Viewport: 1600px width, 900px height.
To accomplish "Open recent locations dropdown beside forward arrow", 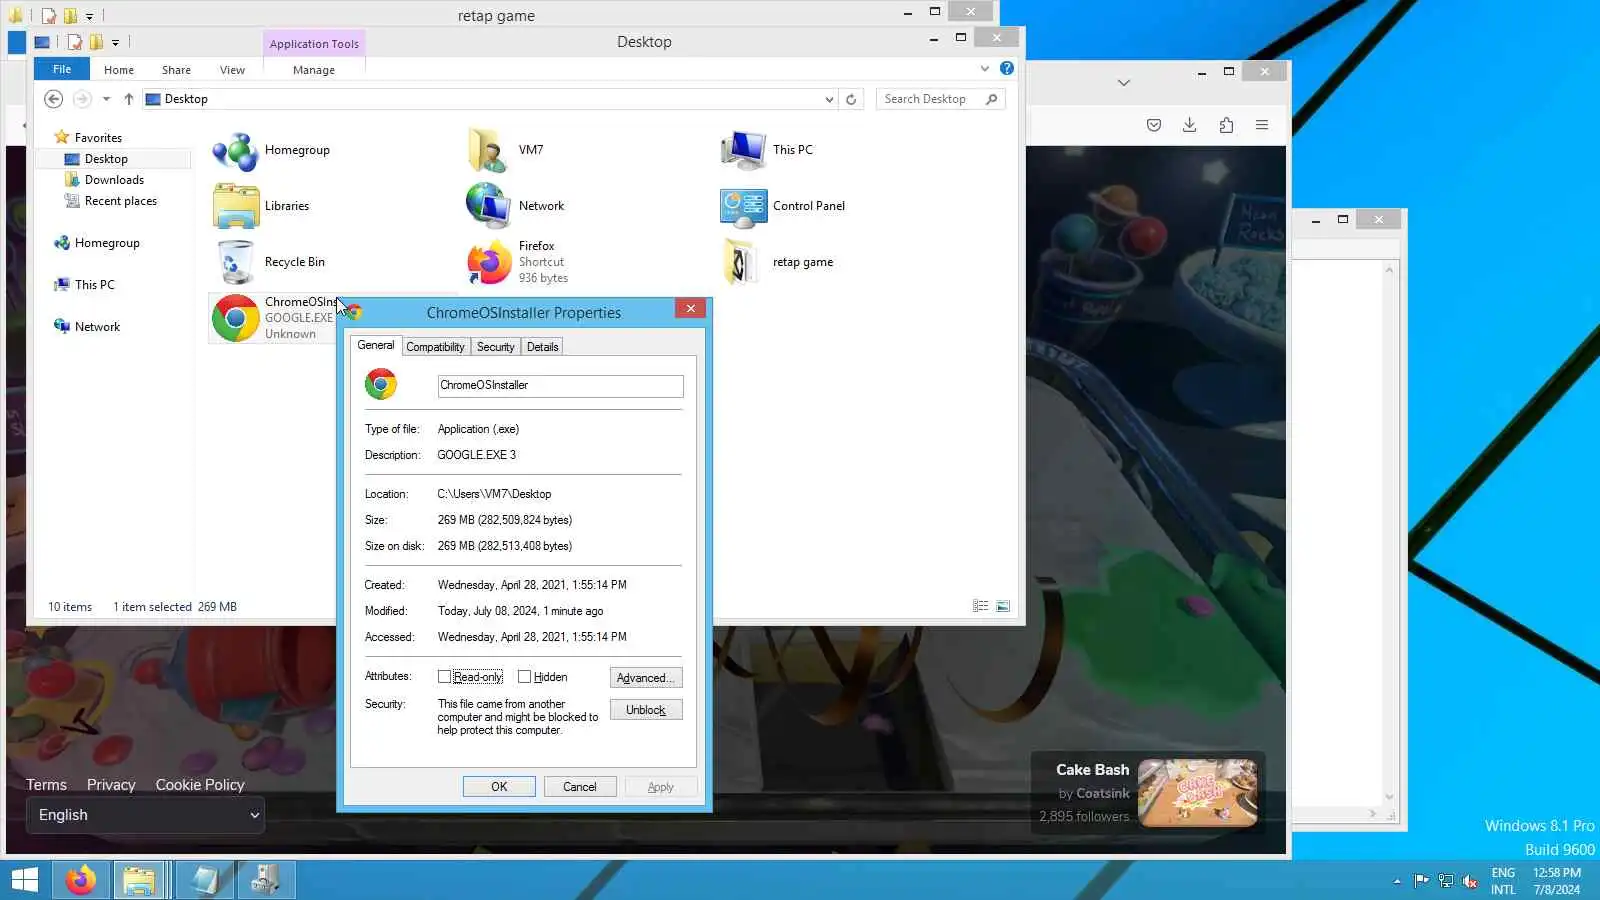I will [106, 99].
